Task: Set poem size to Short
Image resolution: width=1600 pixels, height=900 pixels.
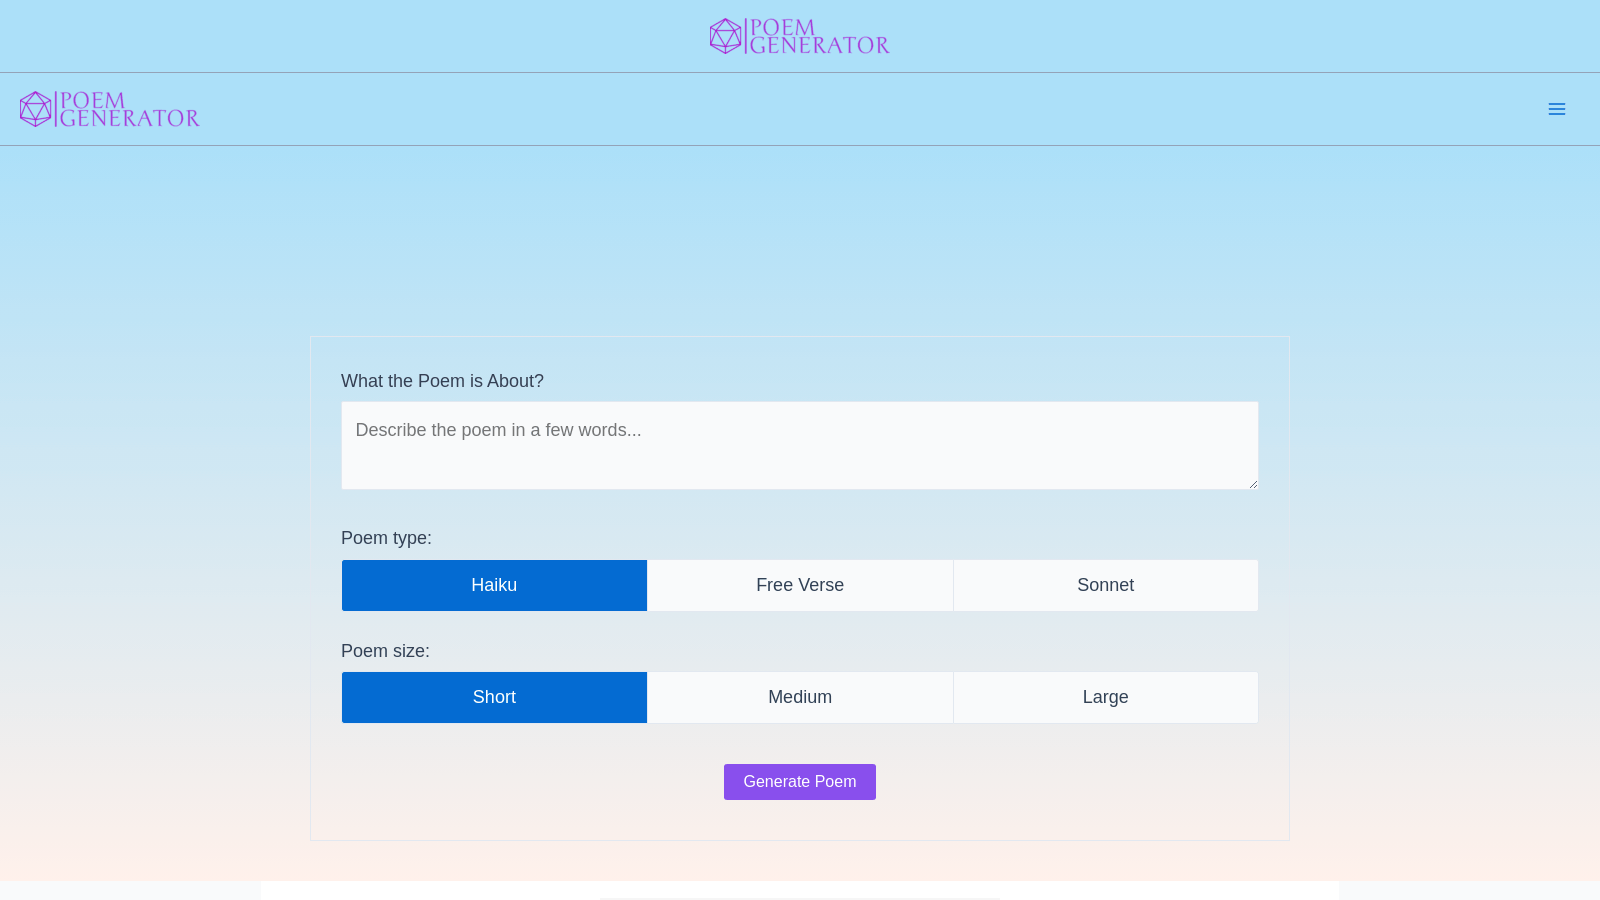Action: pyautogui.click(x=494, y=697)
